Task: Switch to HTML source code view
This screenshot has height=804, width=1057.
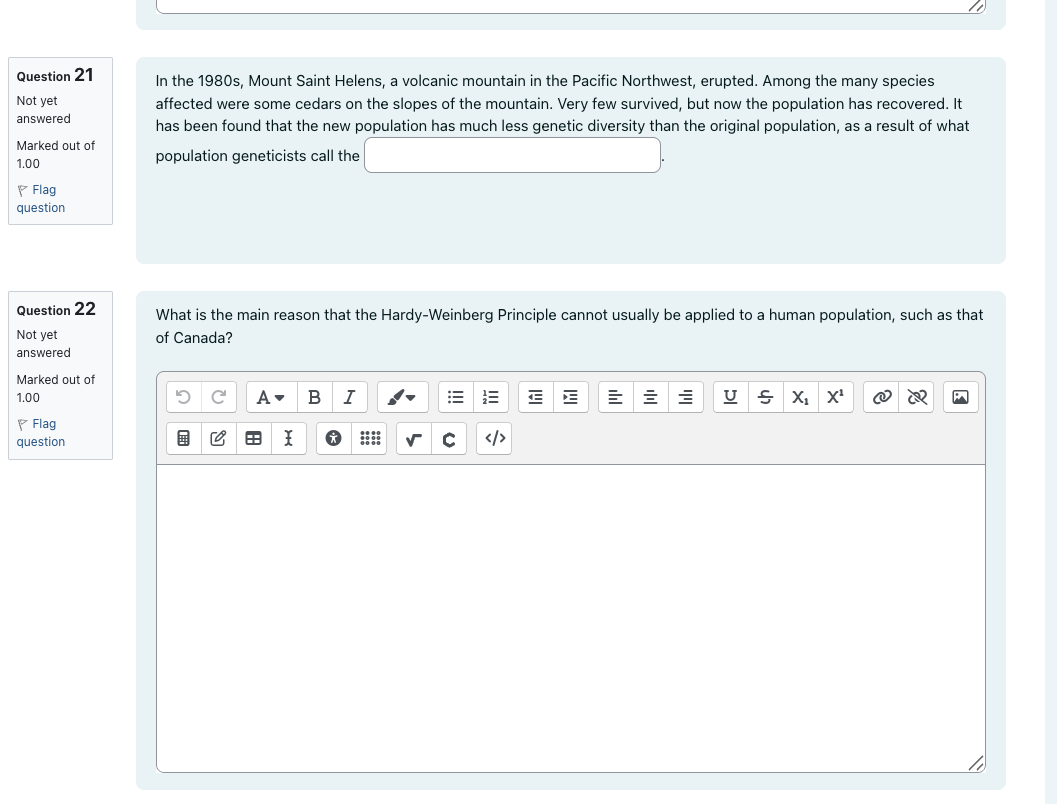Action: 494,439
